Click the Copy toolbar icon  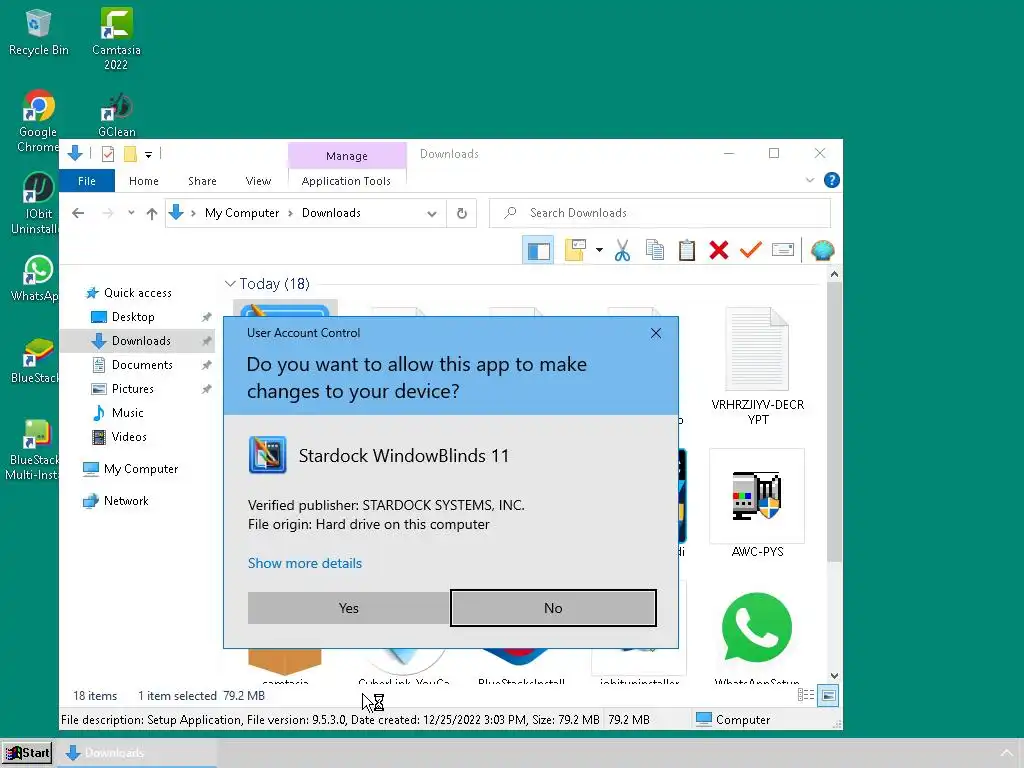(654, 250)
